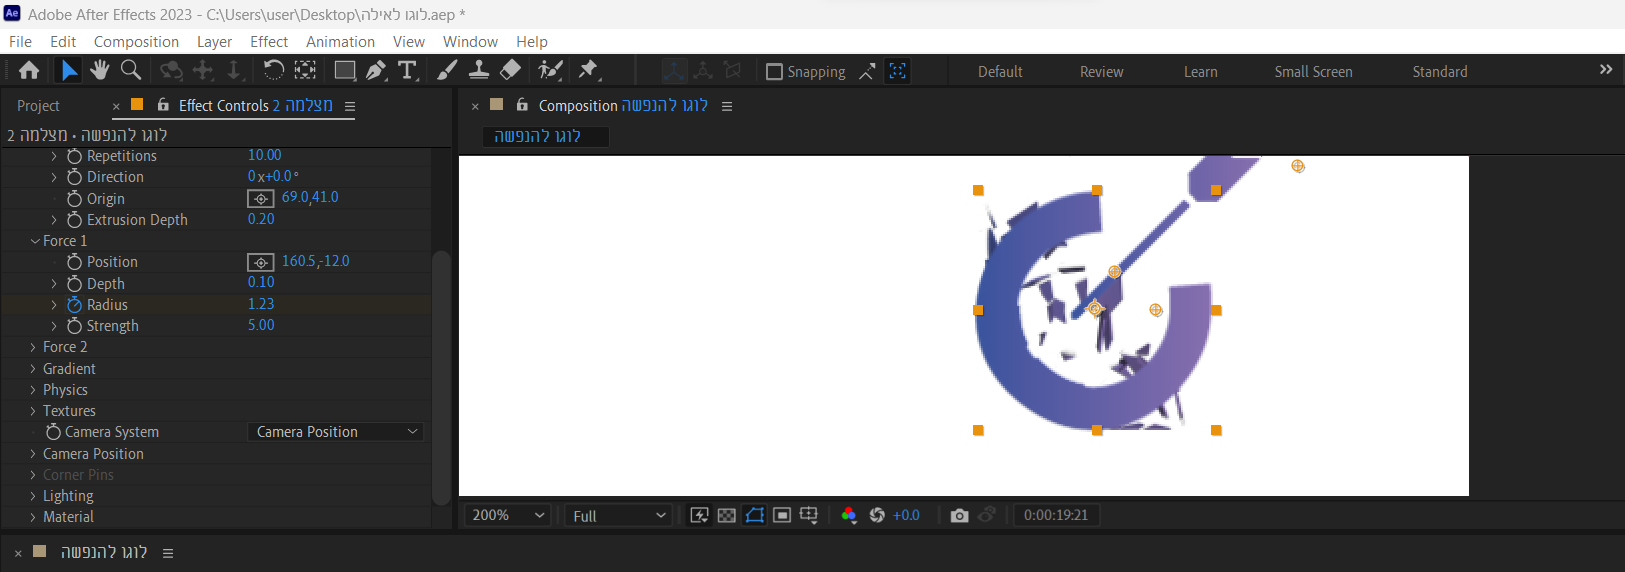The width and height of the screenshot is (1625, 572).
Task: Toggle the Repetitions stopwatch
Action: tap(74, 156)
